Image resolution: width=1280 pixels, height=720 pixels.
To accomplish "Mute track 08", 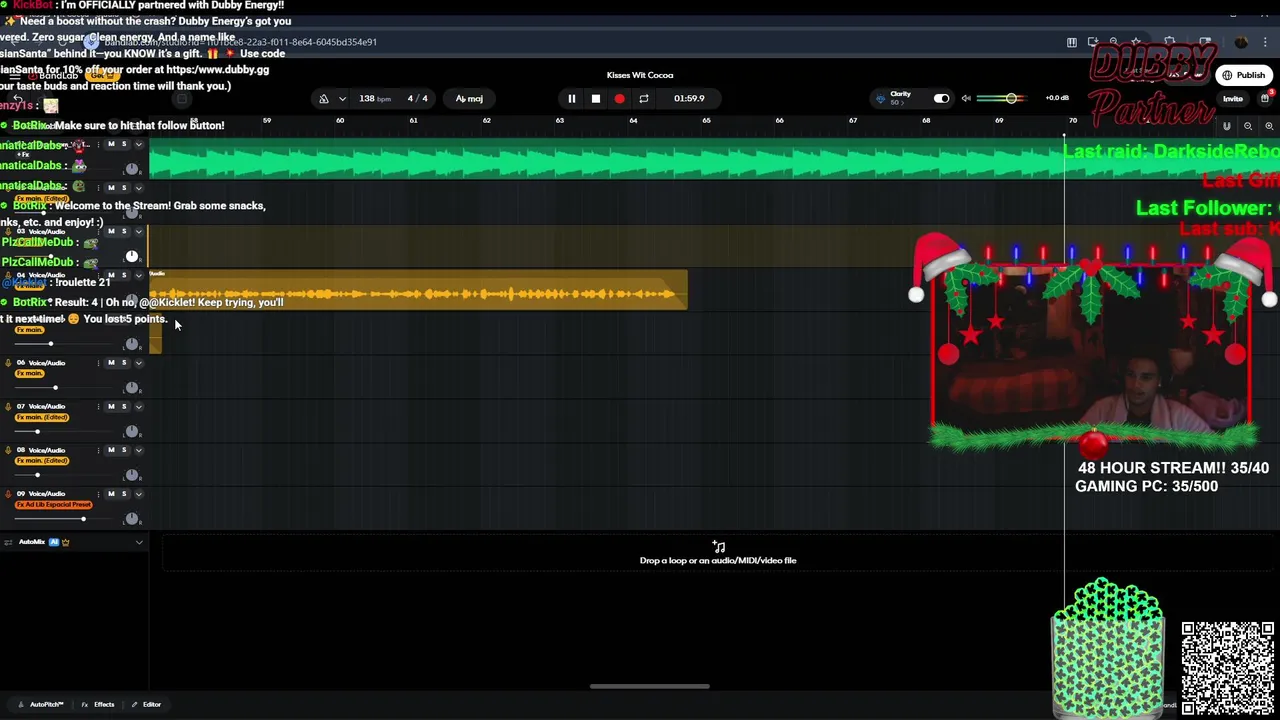I will pyautogui.click(x=111, y=450).
